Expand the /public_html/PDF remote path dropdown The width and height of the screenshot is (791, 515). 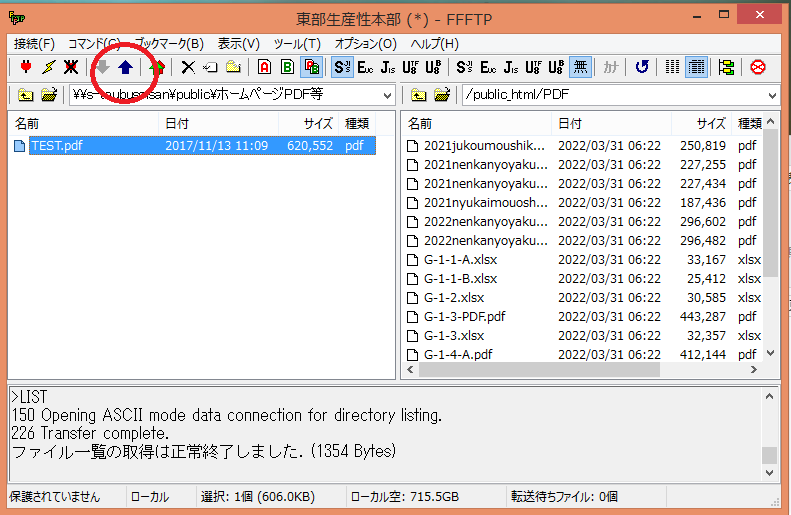point(771,95)
